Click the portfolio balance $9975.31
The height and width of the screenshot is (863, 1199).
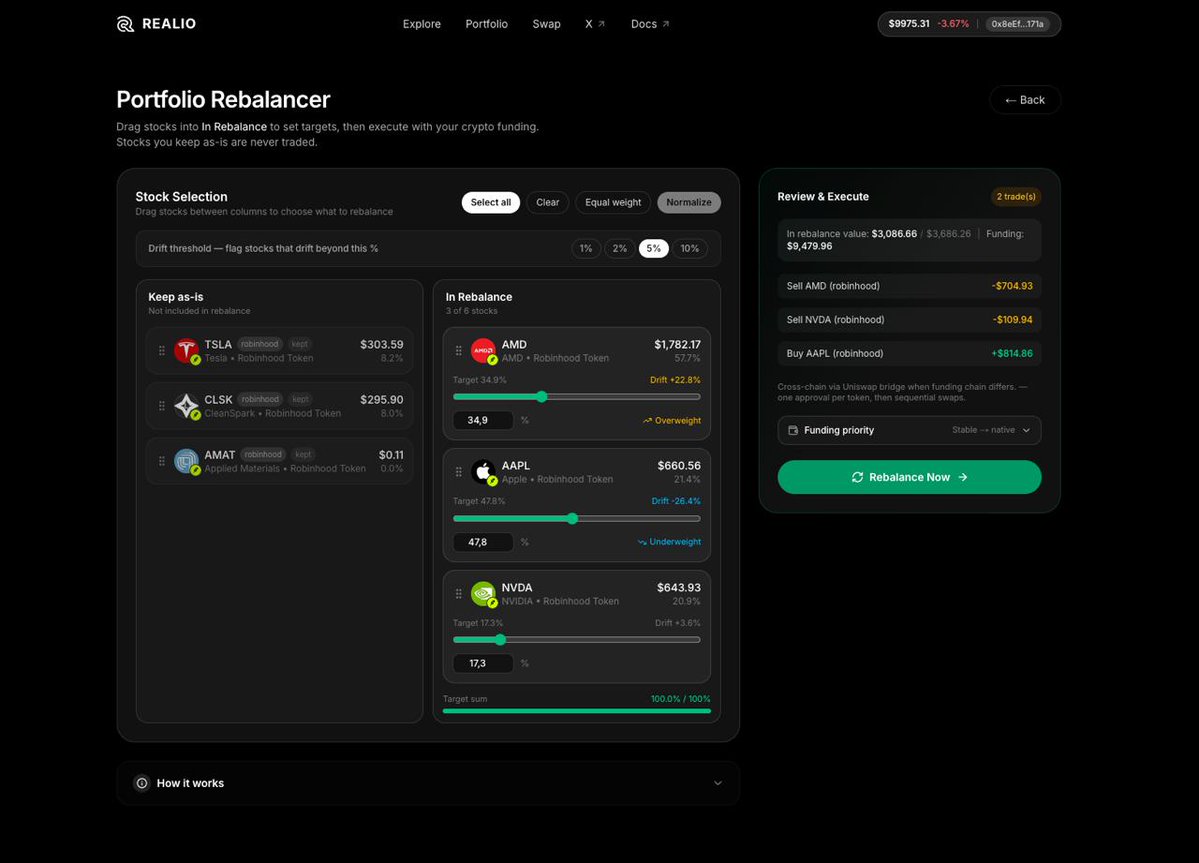click(909, 24)
